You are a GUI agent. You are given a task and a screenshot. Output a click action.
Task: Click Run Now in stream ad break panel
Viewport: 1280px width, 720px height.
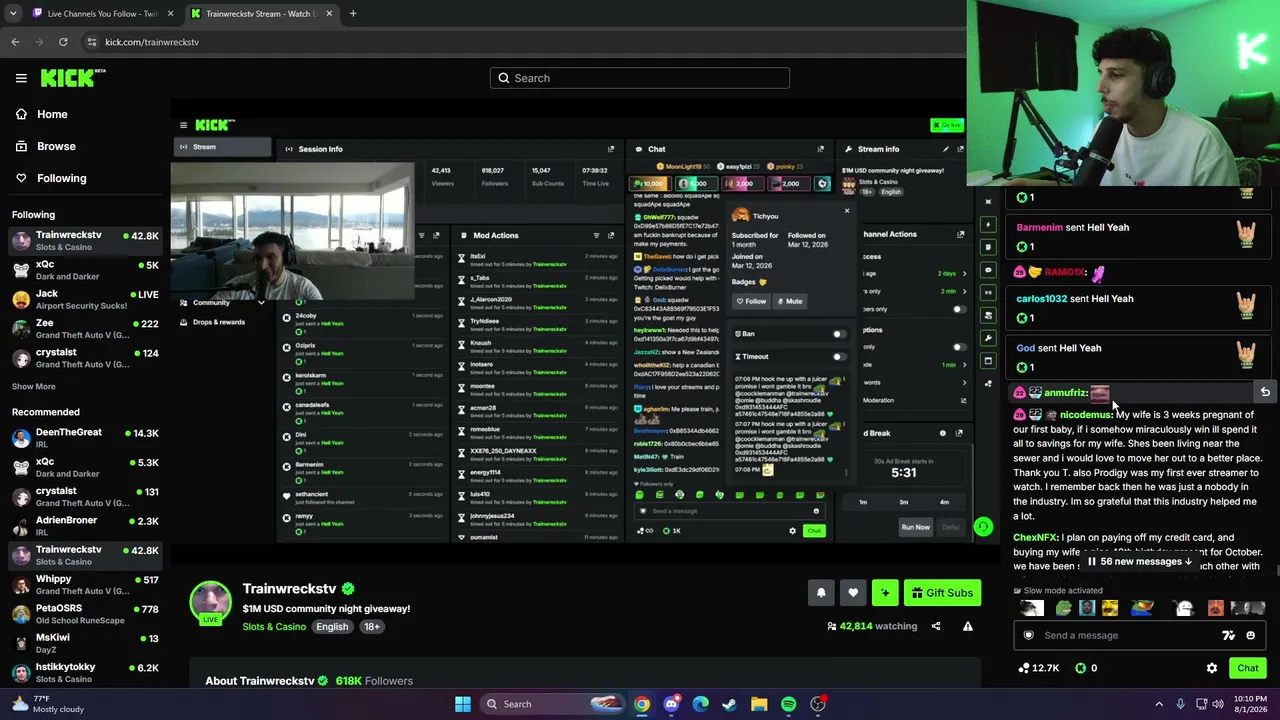pos(915,527)
